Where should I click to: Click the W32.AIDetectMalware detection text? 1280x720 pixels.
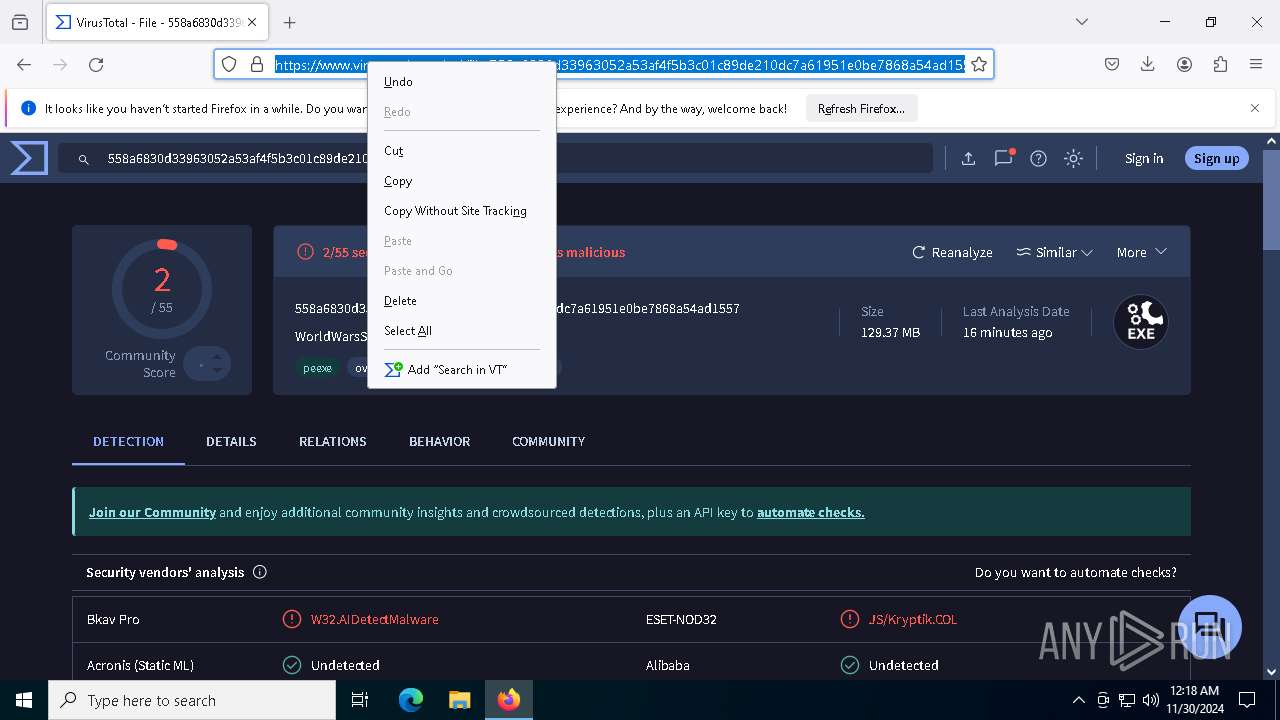(374, 619)
